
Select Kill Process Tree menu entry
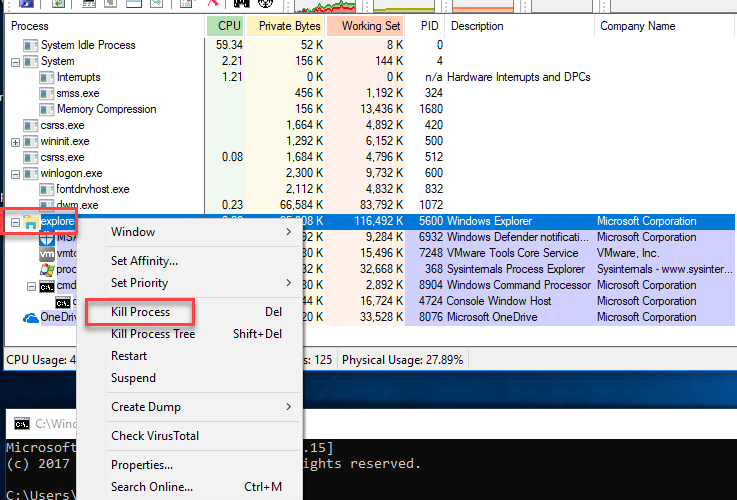click(x=153, y=334)
